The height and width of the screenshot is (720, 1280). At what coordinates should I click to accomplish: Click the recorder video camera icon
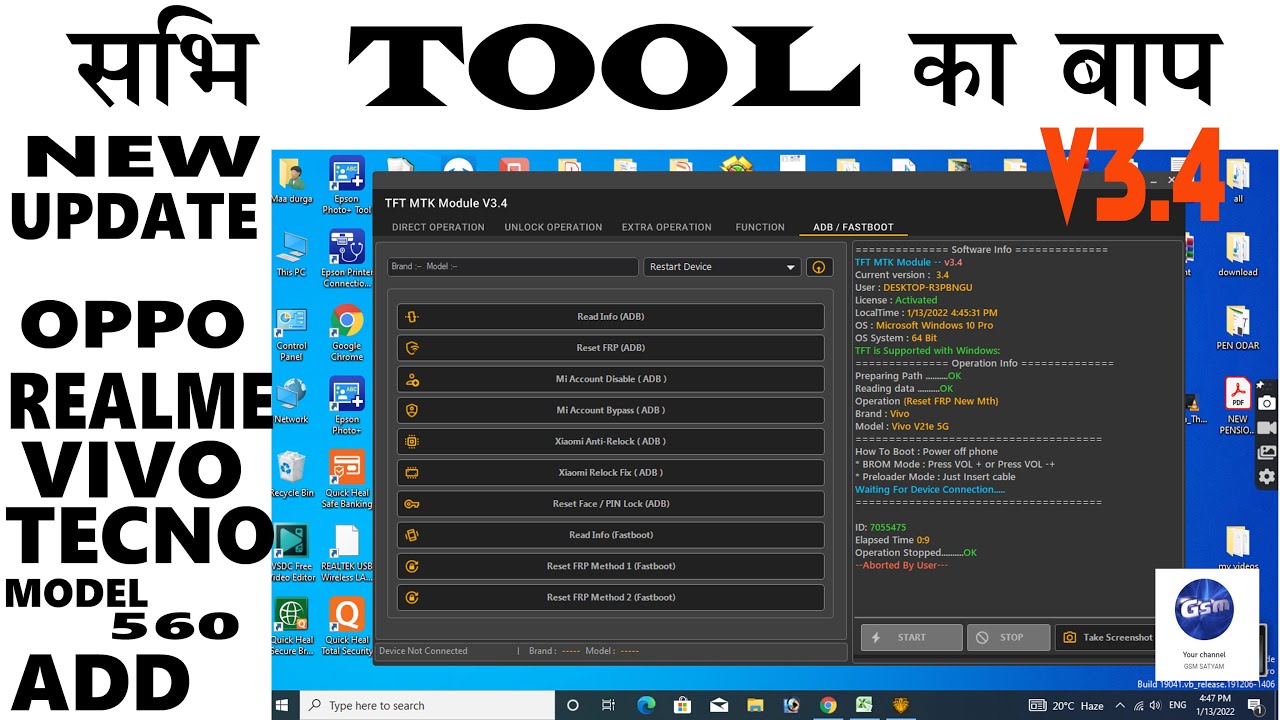point(1267,428)
